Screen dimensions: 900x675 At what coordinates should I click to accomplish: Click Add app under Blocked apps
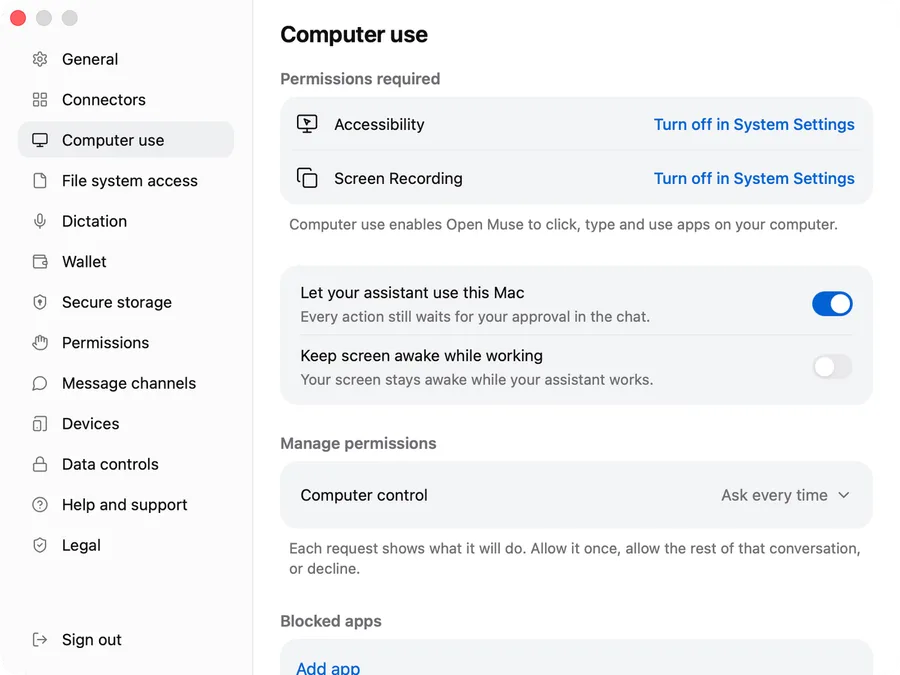tap(328, 668)
